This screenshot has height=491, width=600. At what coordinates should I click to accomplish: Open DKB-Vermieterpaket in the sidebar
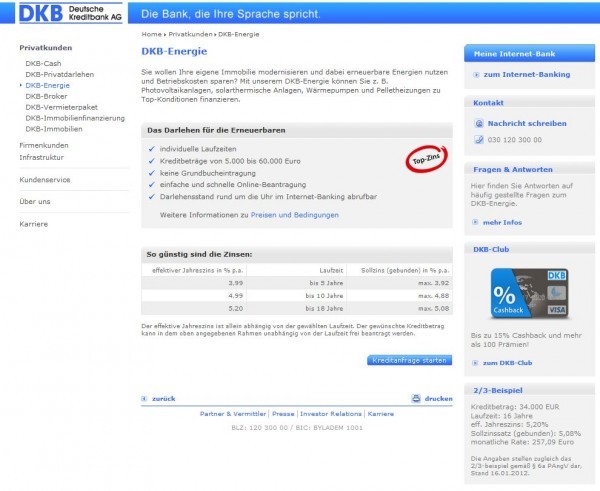[62, 108]
